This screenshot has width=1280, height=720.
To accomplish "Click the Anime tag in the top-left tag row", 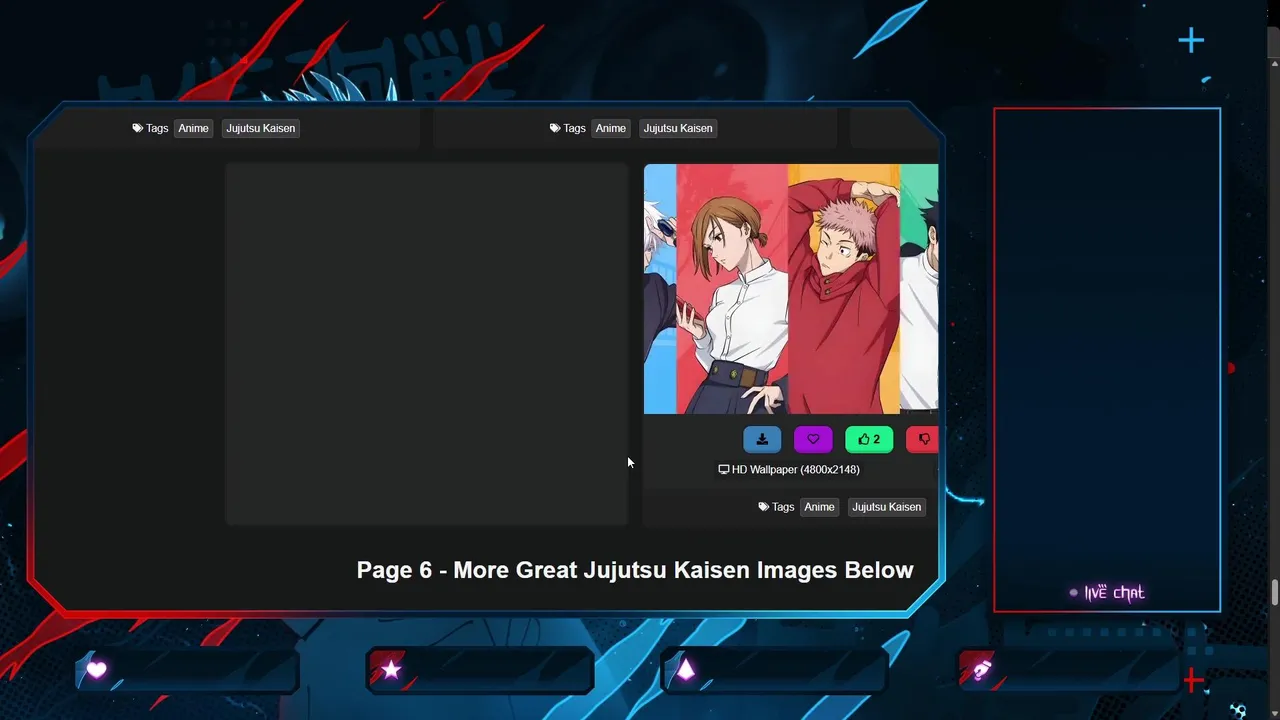I will coord(194,128).
